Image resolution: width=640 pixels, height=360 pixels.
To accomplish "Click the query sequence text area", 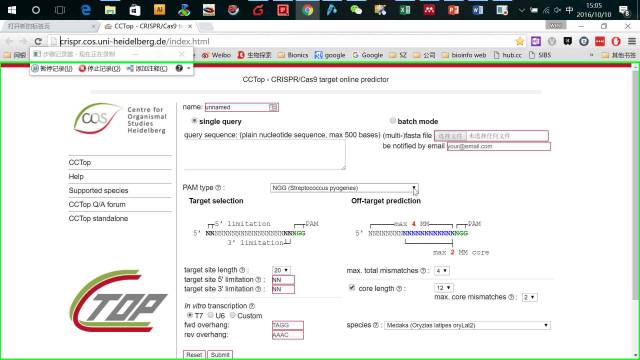I will pos(264,155).
